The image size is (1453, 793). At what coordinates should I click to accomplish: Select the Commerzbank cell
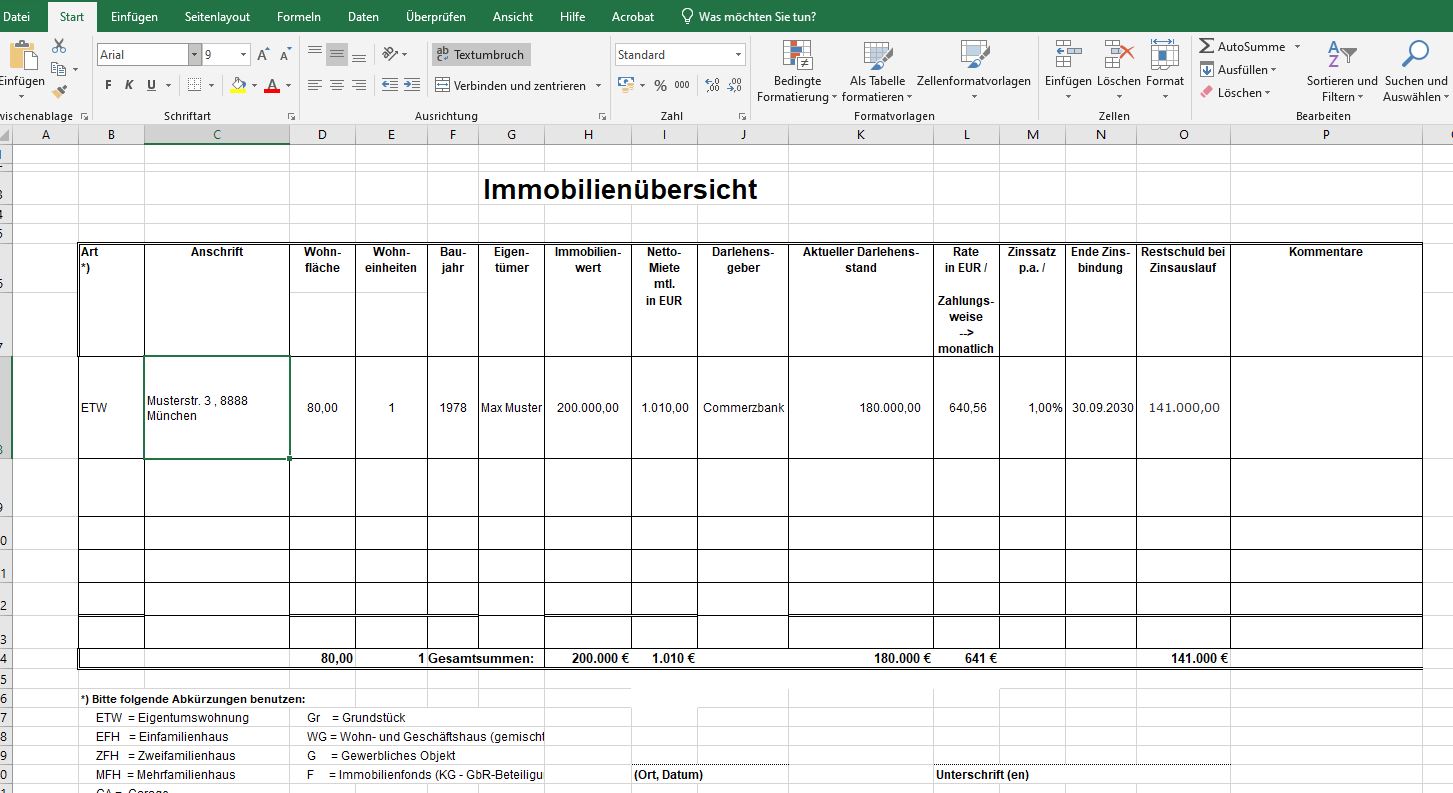pyautogui.click(x=743, y=408)
